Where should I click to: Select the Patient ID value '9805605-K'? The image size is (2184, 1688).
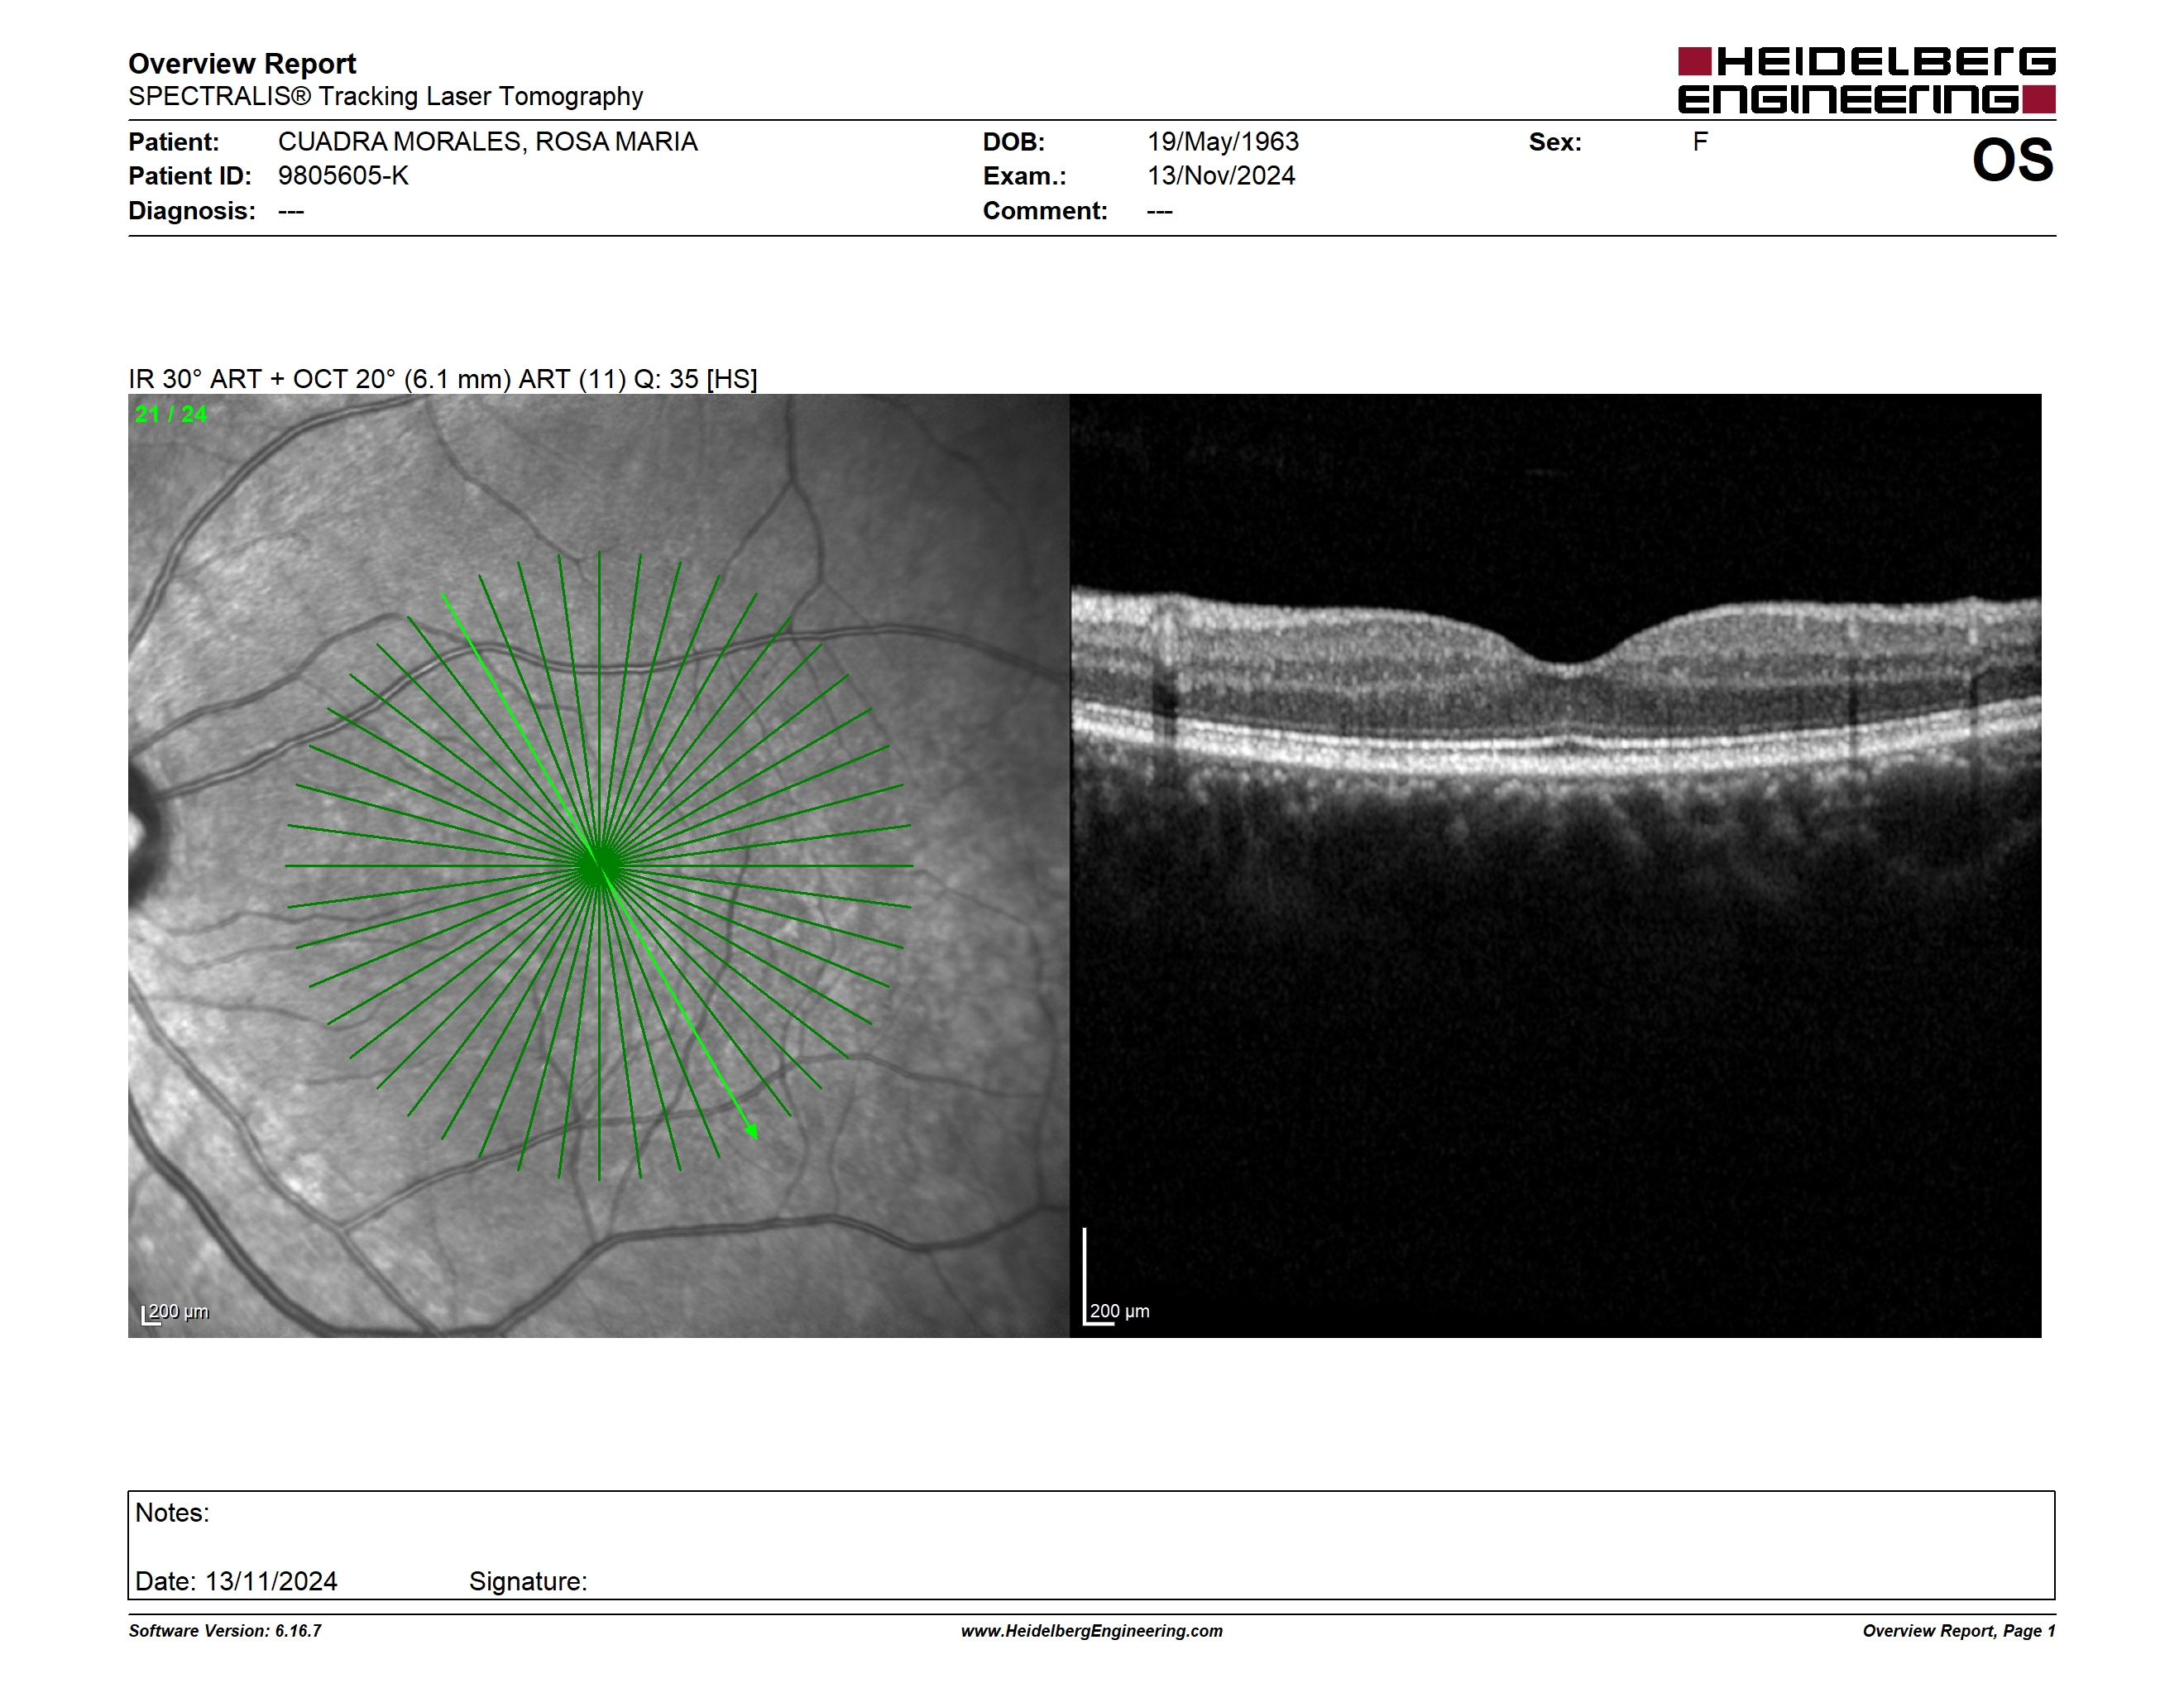coord(343,176)
